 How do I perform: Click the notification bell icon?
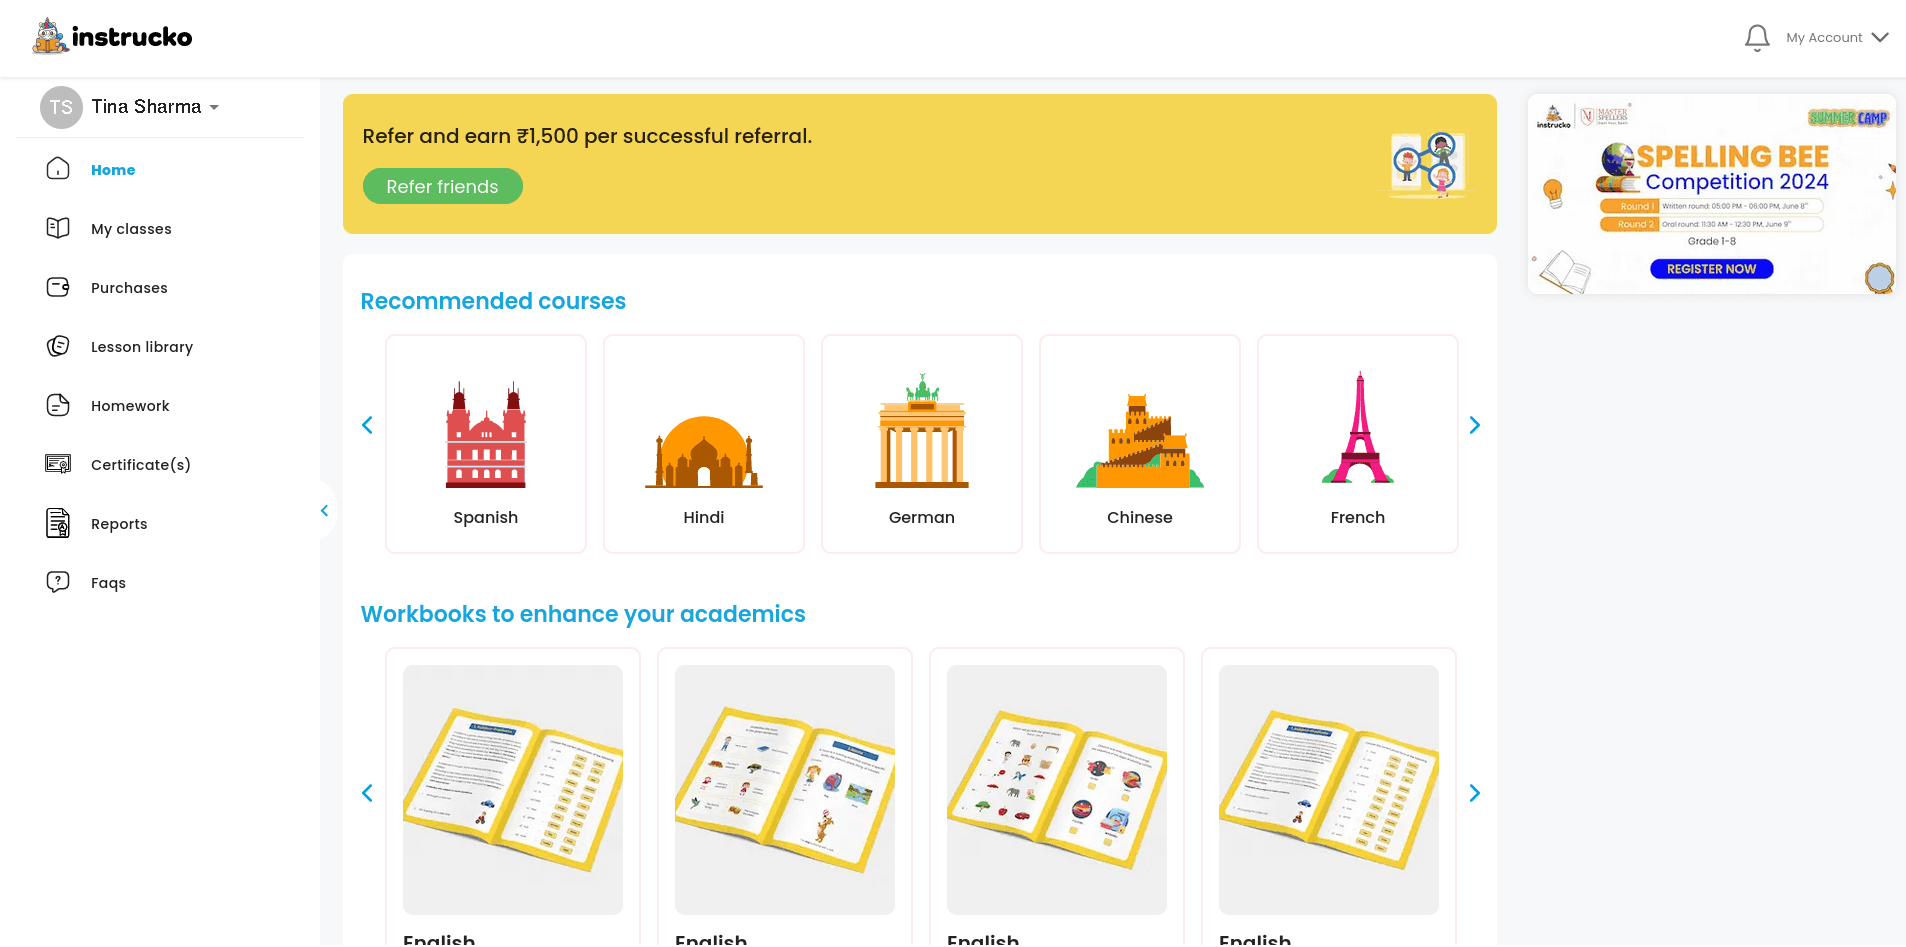pos(1756,38)
